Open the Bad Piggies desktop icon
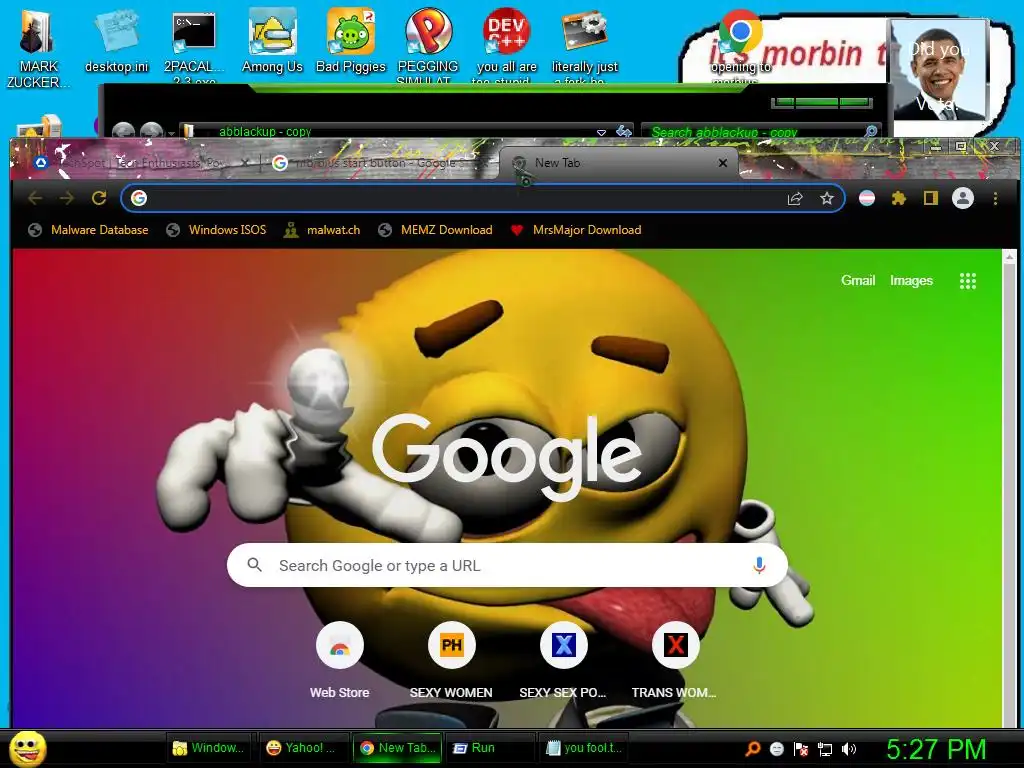Viewport: 1024px width, 768px height. point(351,42)
